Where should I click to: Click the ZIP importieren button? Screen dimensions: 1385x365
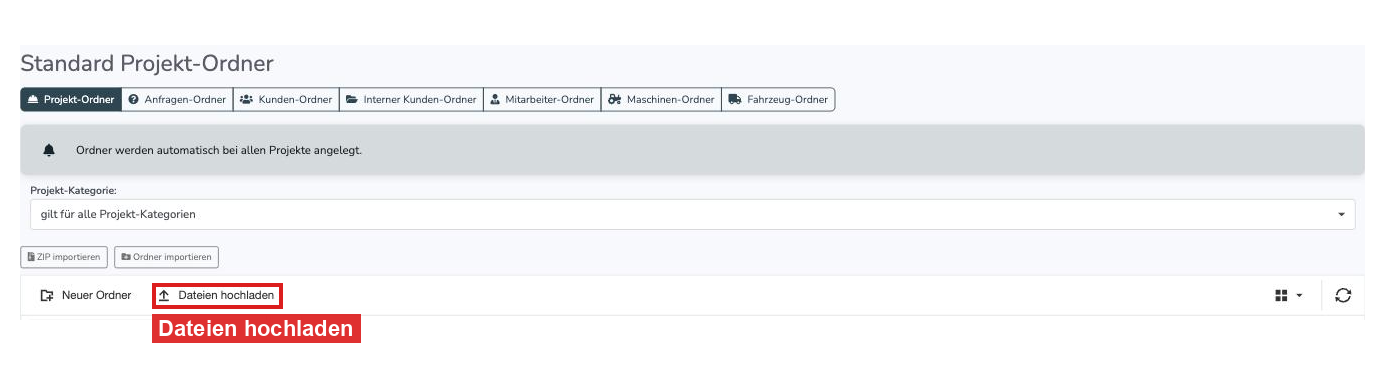pos(64,257)
